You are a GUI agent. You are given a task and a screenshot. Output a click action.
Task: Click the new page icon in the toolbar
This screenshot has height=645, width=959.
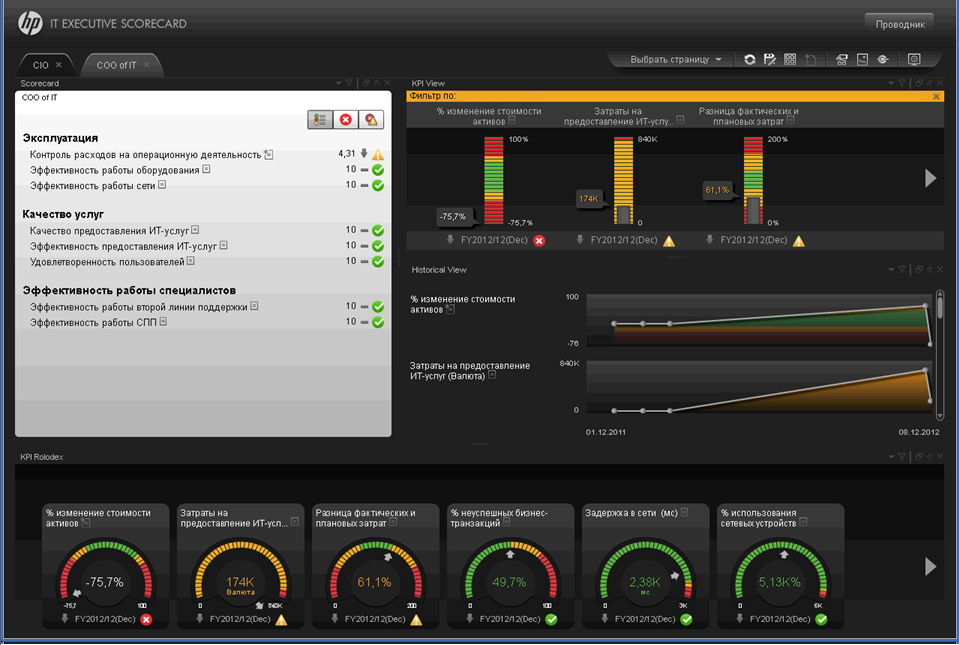(811, 59)
